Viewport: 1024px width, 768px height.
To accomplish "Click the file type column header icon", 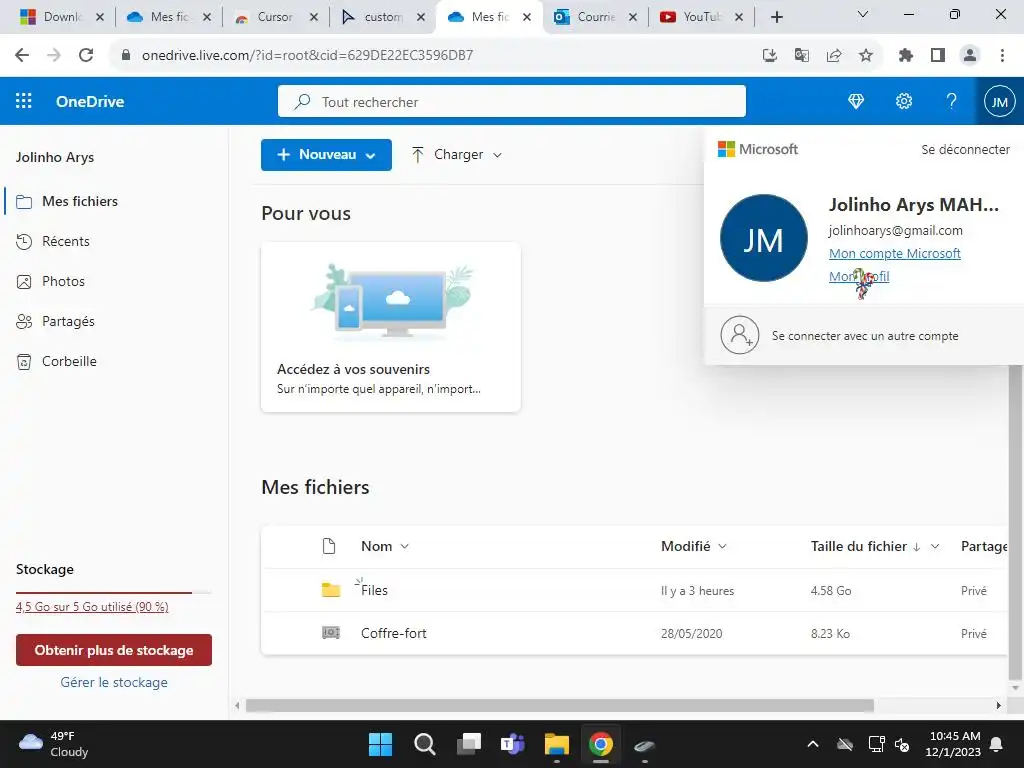I will click(x=329, y=546).
